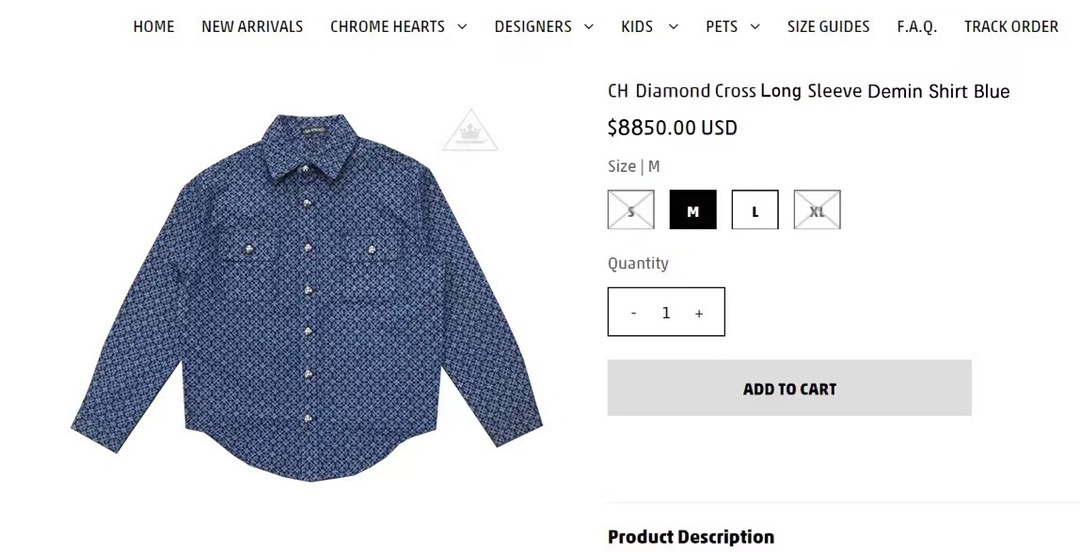Open the Size Guides page

(829, 27)
